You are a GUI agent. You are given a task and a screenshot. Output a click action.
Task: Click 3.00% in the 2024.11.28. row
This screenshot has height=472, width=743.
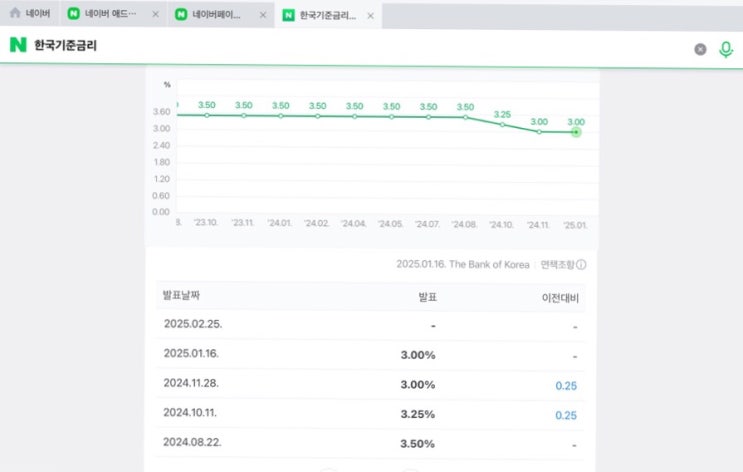tap(417, 385)
